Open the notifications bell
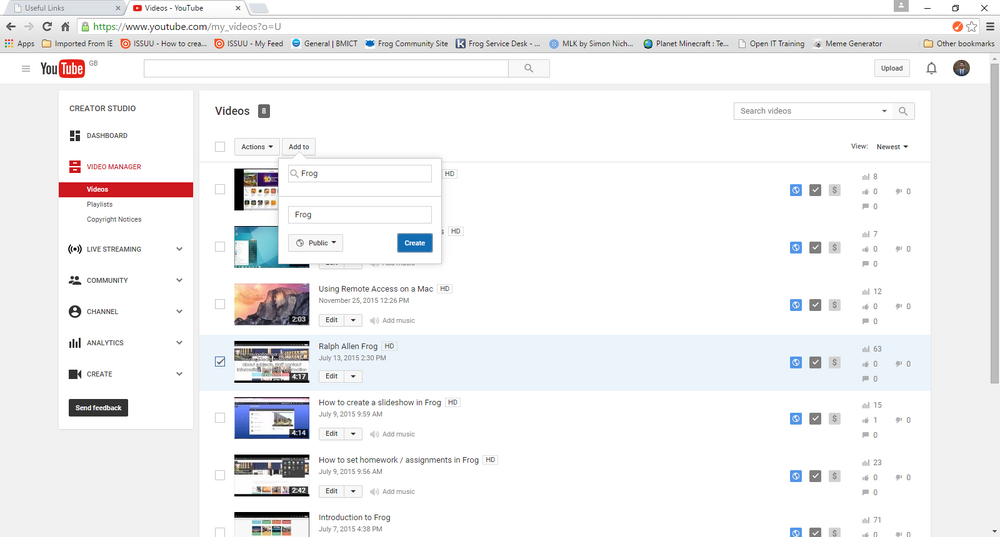This screenshot has height=537, width=1000. 931,68
